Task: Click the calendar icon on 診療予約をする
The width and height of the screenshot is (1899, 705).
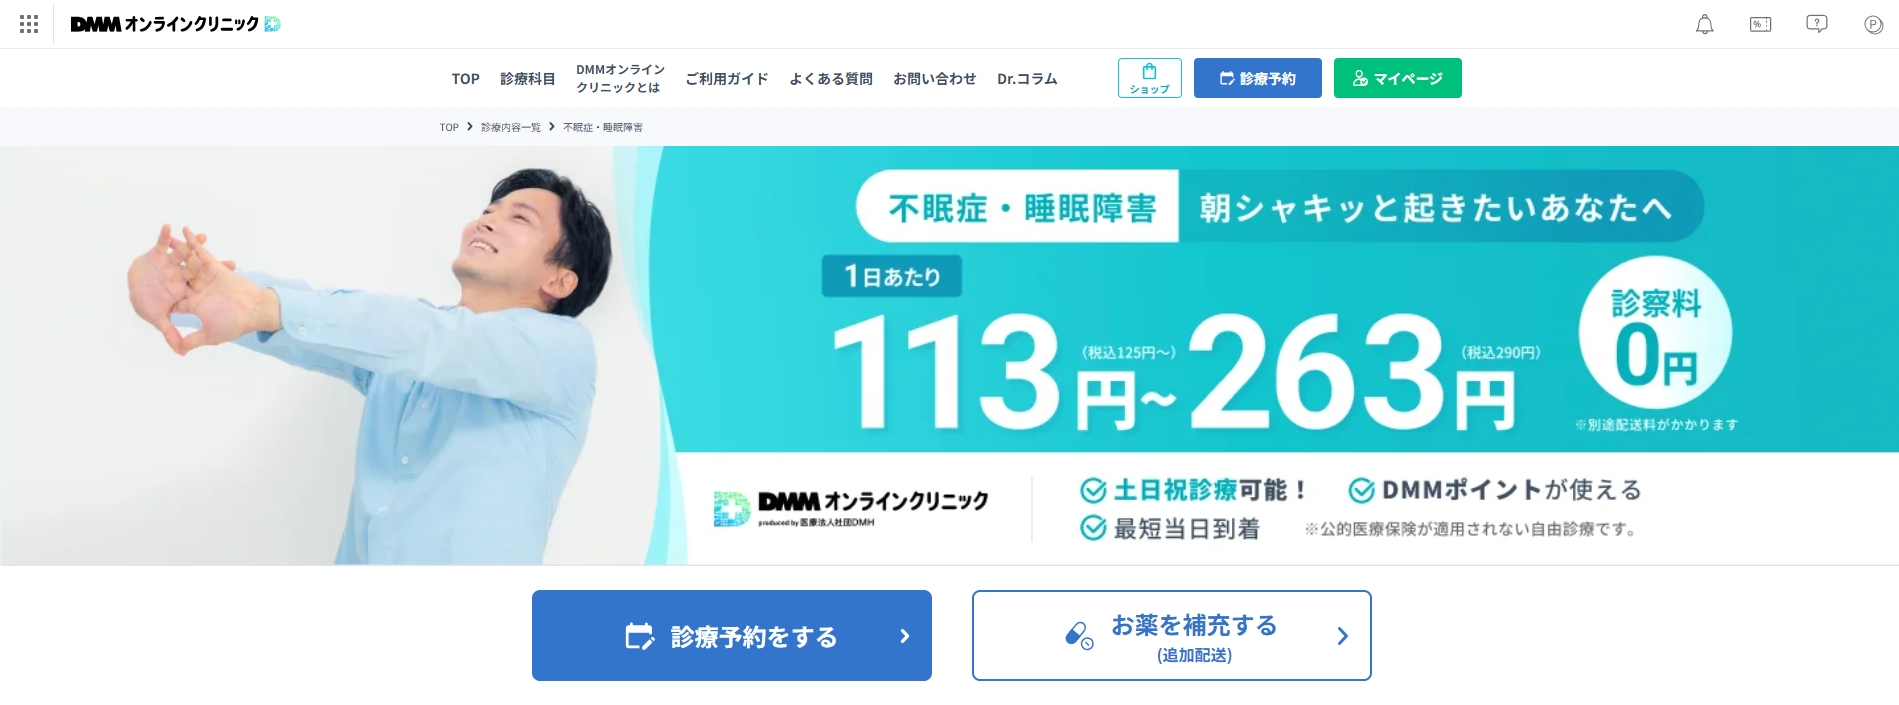Action: pos(640,636)
